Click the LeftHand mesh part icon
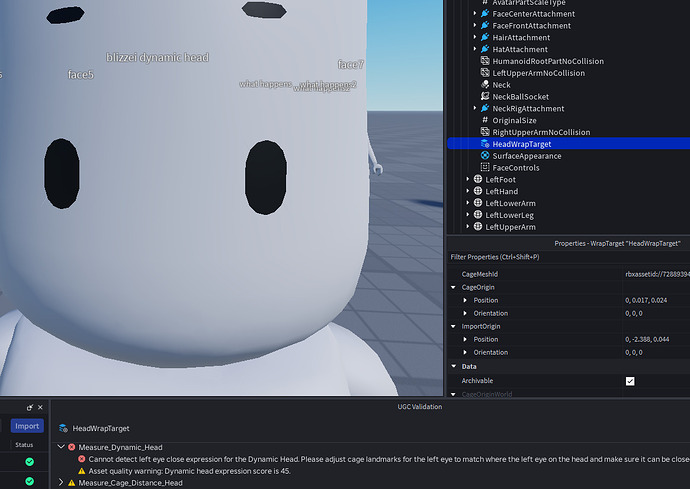 (478, 191)
